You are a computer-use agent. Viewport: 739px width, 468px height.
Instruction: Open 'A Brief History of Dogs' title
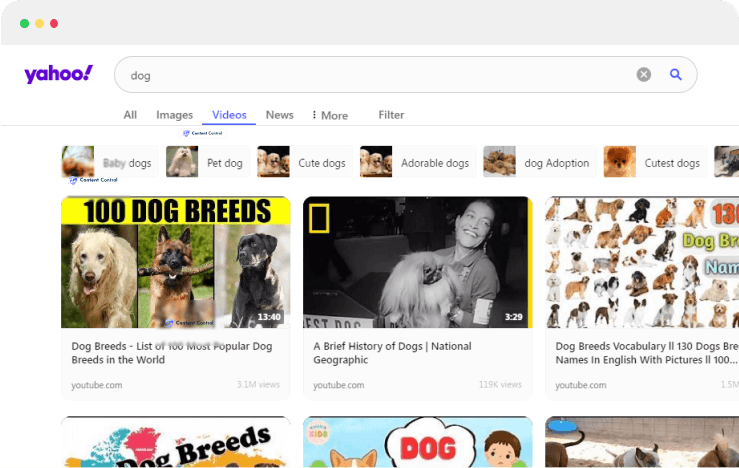point(392,353)
